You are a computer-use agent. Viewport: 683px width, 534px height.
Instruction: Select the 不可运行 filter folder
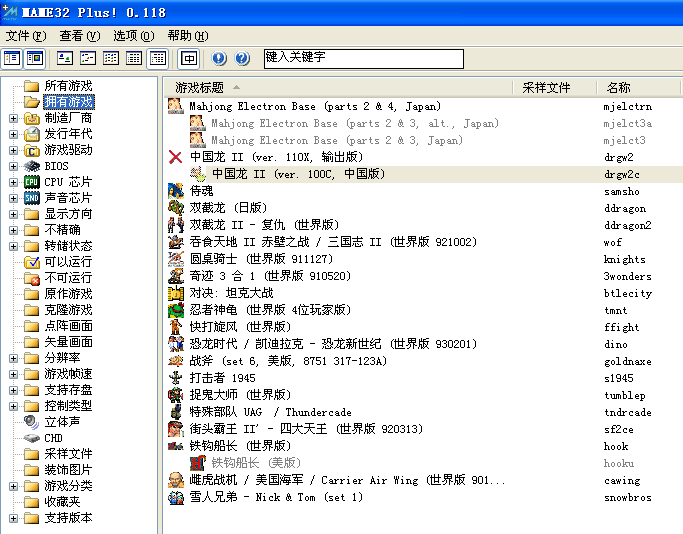68,278
